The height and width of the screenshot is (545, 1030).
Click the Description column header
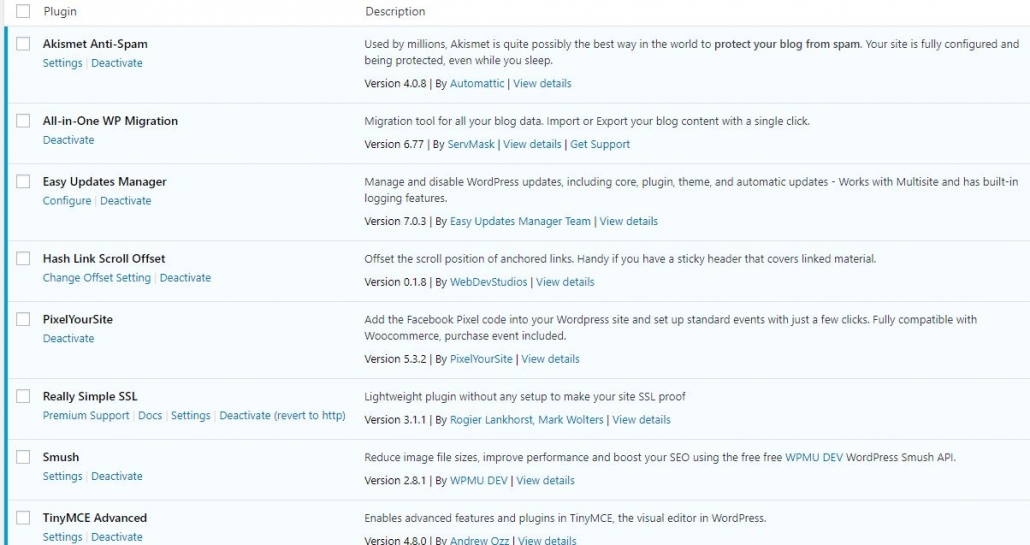tap(395, 12)
